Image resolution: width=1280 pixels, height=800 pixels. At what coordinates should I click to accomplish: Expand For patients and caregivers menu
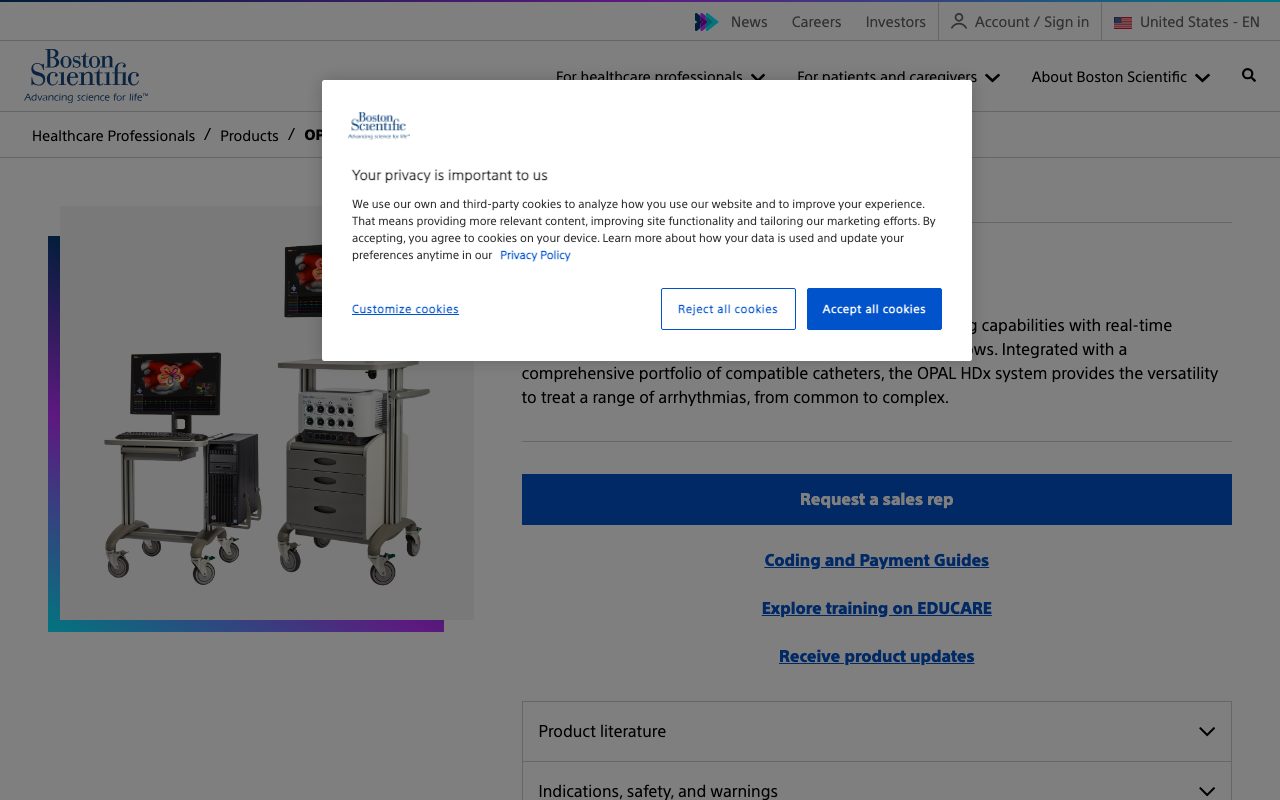(x=898, y=77)
